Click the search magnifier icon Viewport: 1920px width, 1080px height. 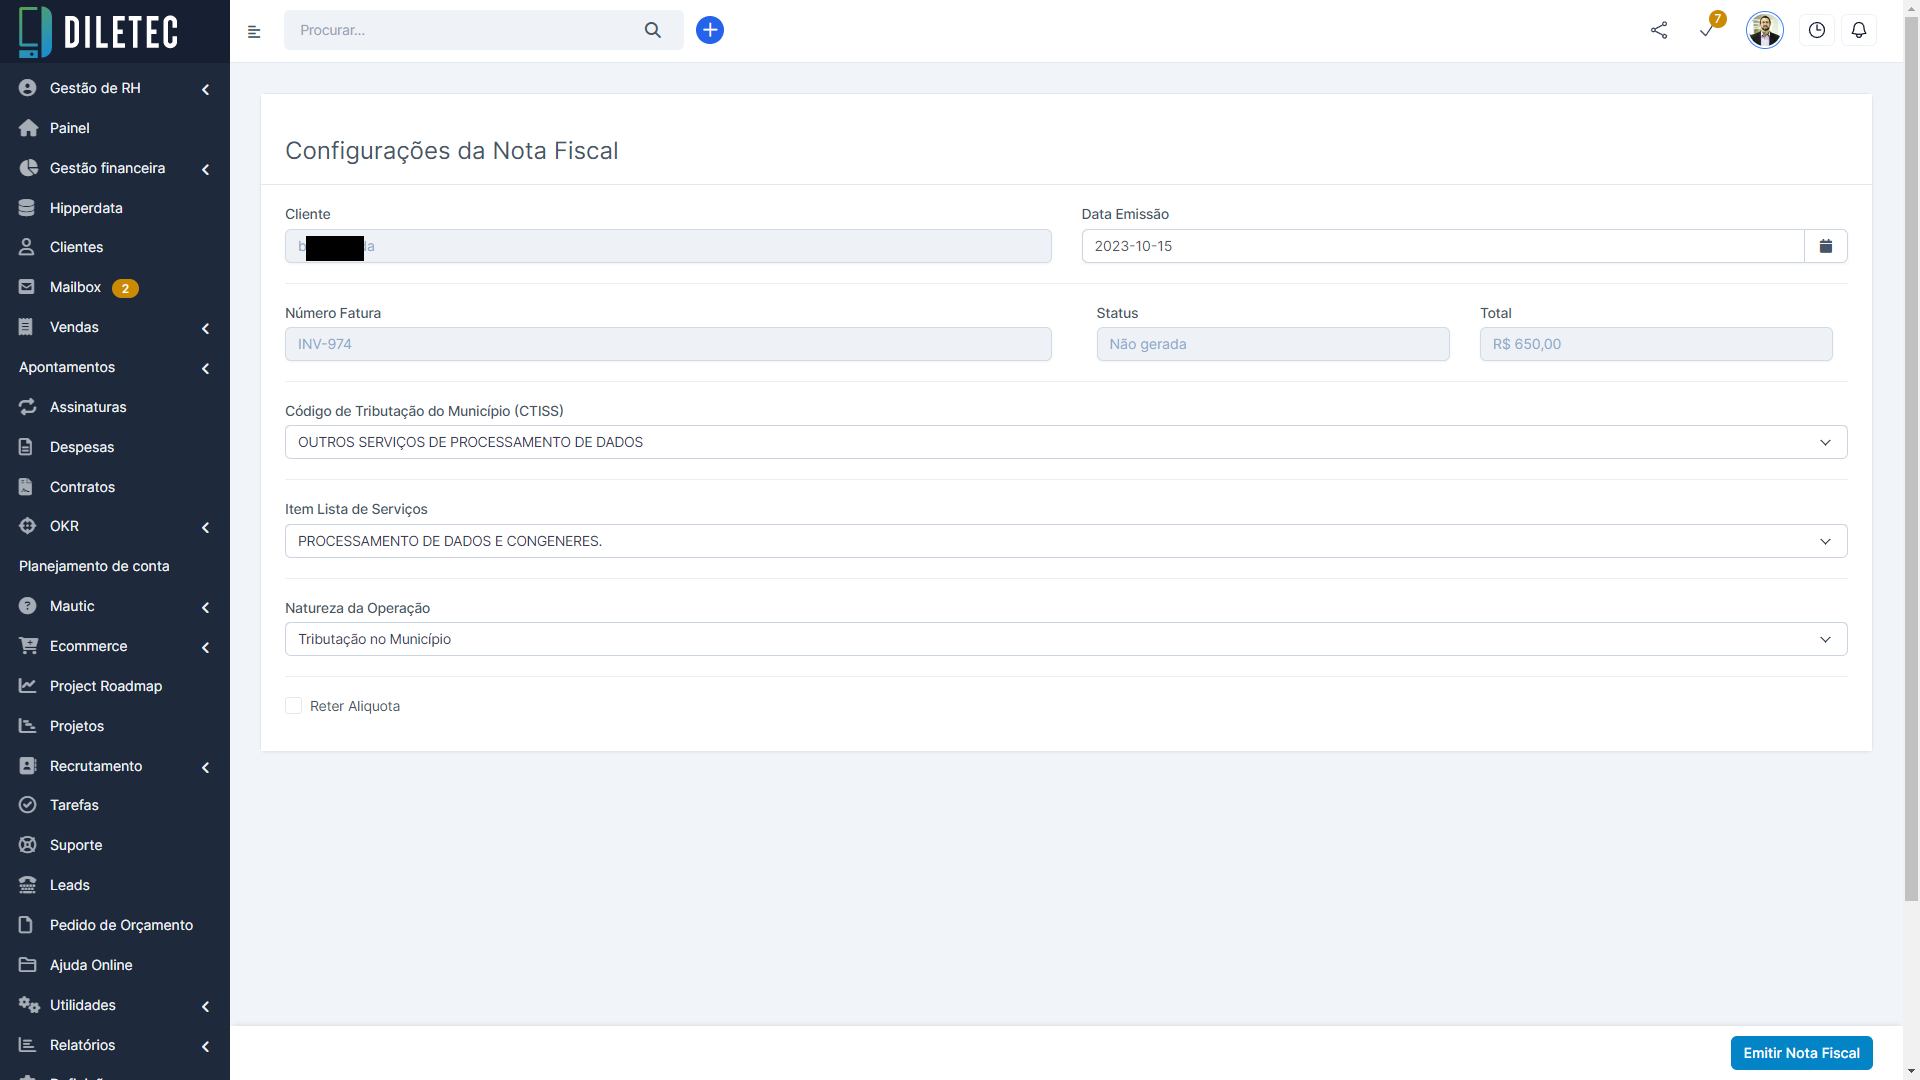coord(653,30)
